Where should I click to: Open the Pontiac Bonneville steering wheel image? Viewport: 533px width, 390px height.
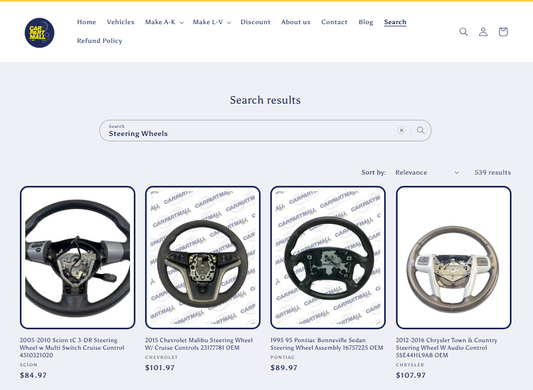(328, 257)
